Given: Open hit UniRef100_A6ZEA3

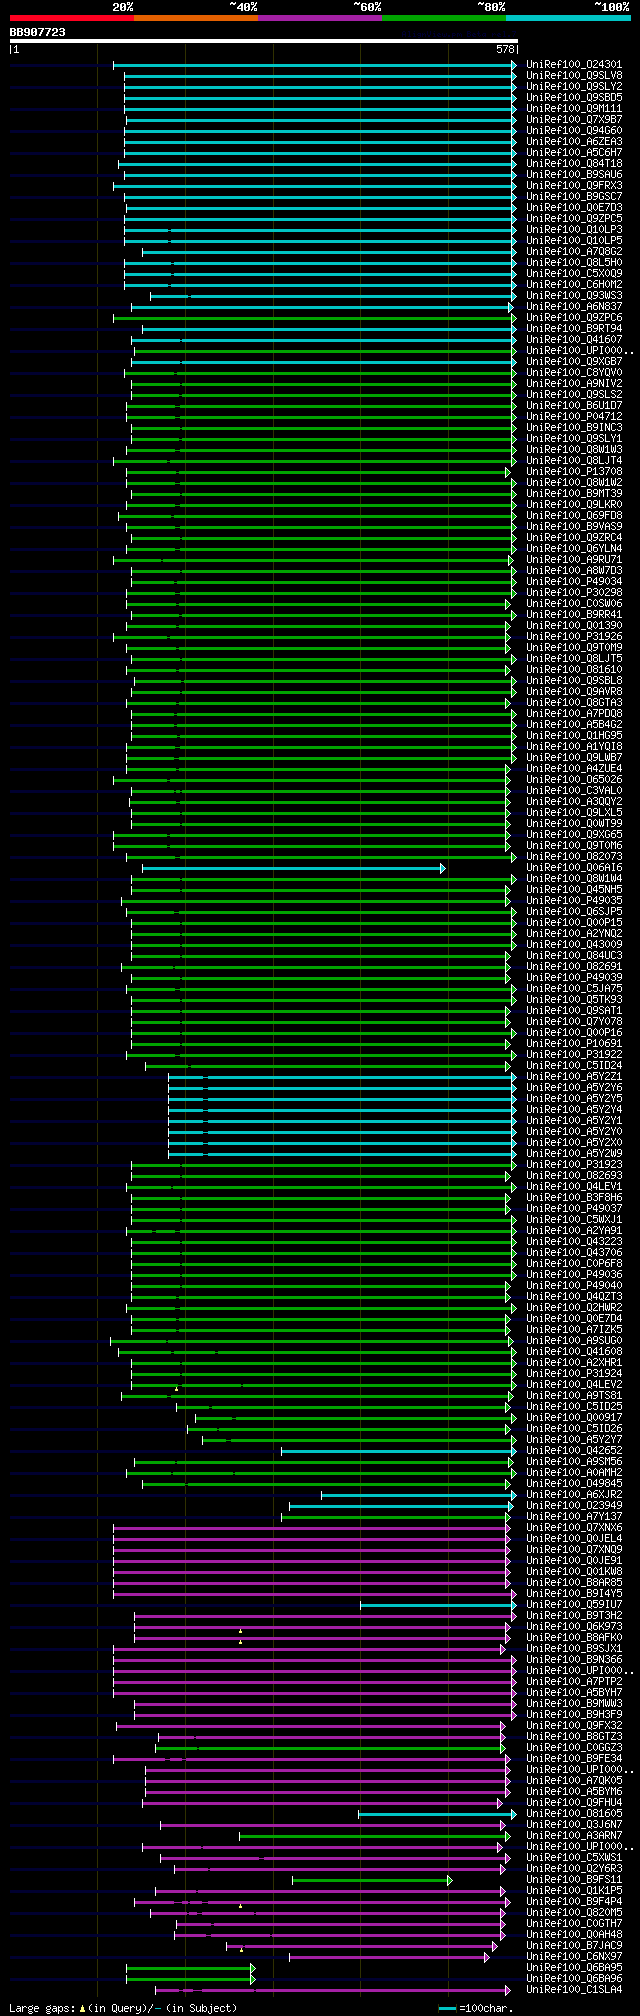Looking at the screenshot, I should [x=574, y=142].
